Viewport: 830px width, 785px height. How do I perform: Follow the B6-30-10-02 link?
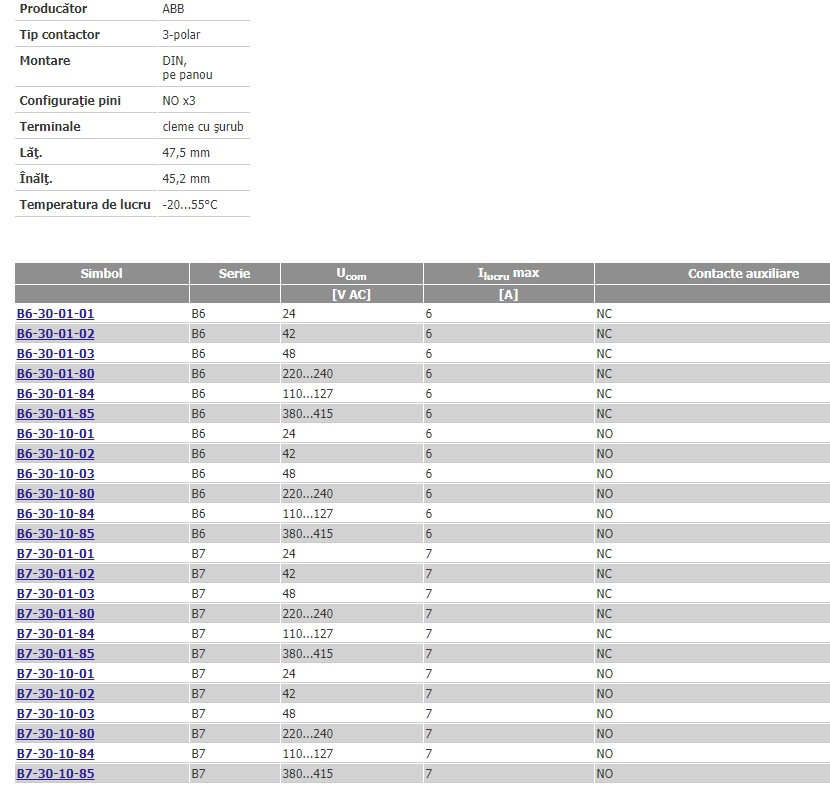point(56,454)
